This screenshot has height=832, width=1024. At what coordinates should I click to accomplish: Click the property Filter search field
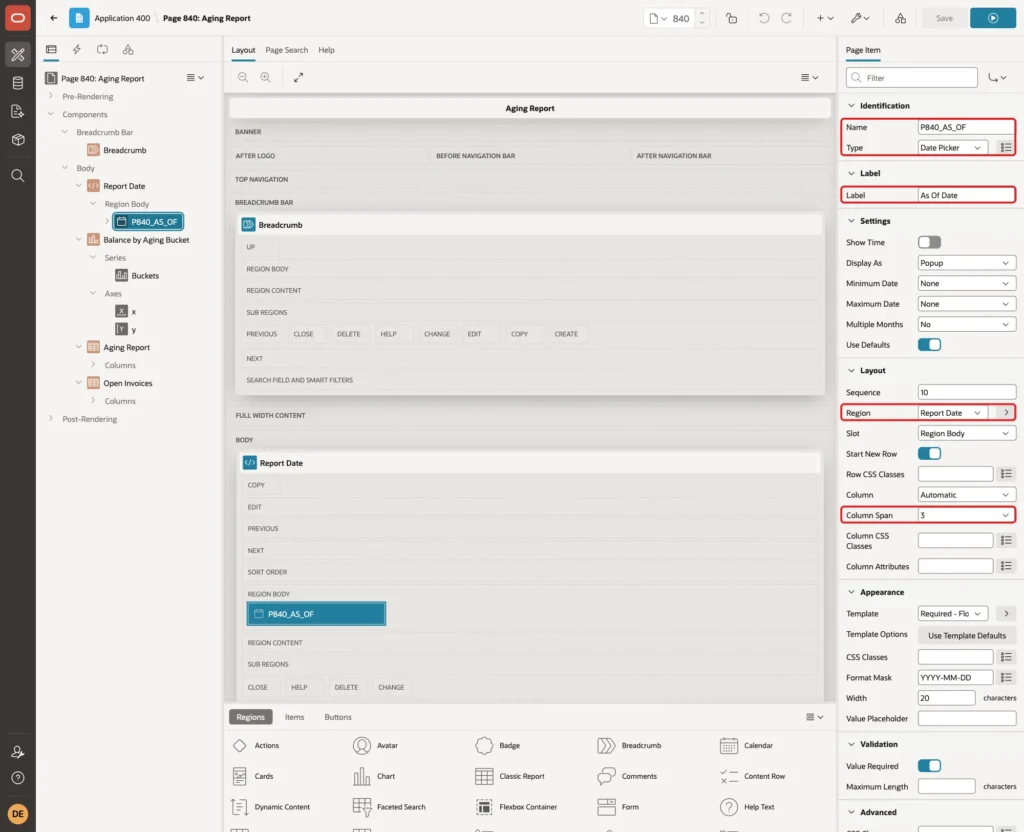click(912, 78)
